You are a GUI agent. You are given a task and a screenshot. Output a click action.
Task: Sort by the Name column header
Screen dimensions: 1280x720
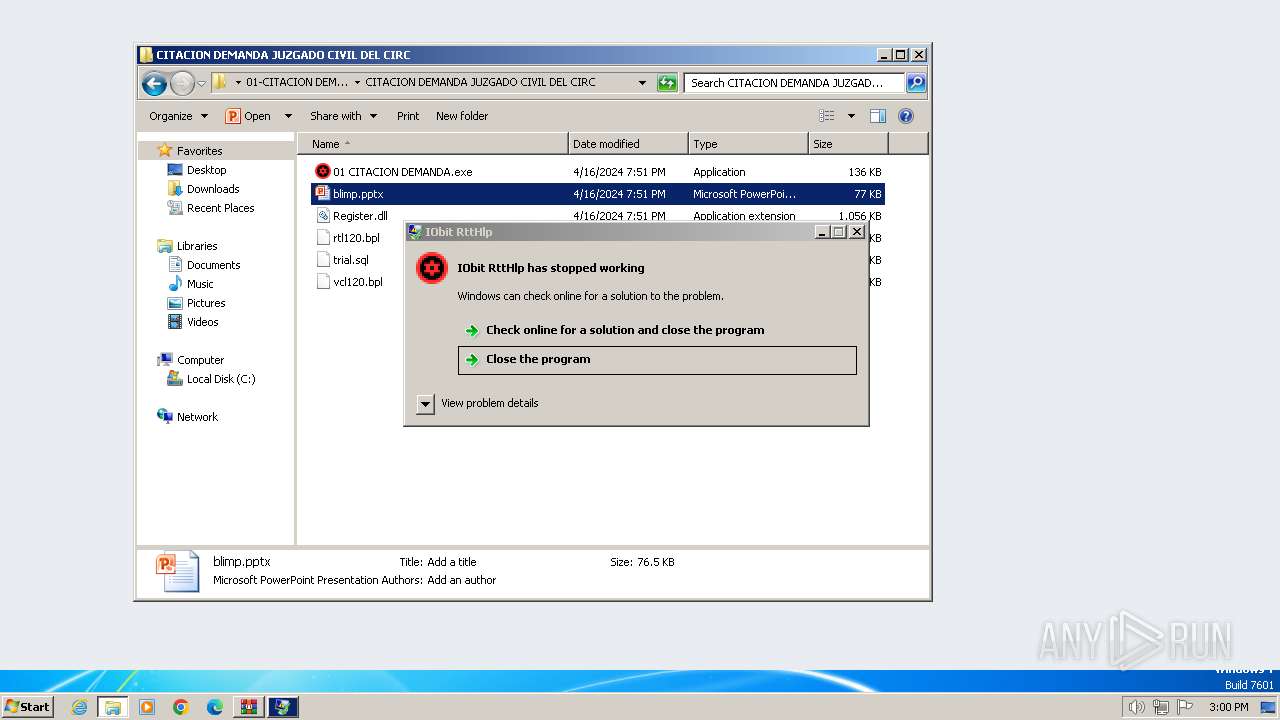[x=432, y=144]
